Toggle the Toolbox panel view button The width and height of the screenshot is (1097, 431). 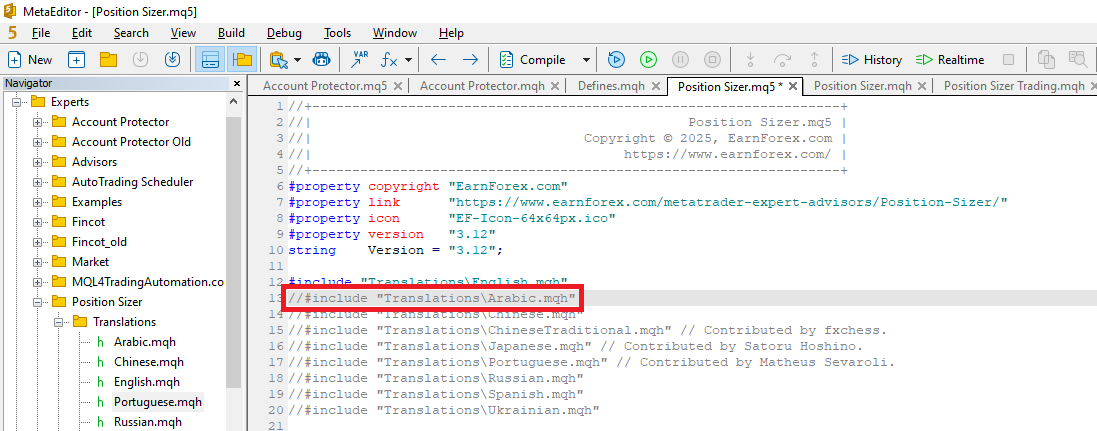coord(210,60)
